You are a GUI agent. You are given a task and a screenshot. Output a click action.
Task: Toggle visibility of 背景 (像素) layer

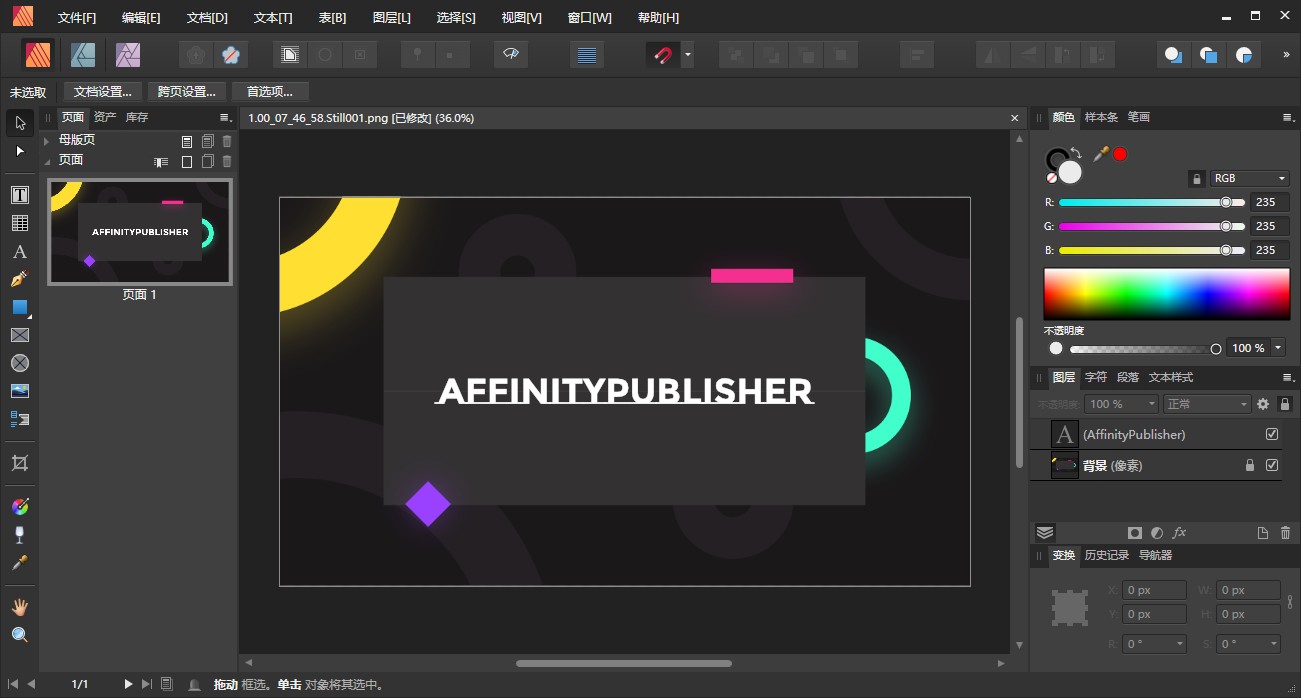tap(1272, 465)
